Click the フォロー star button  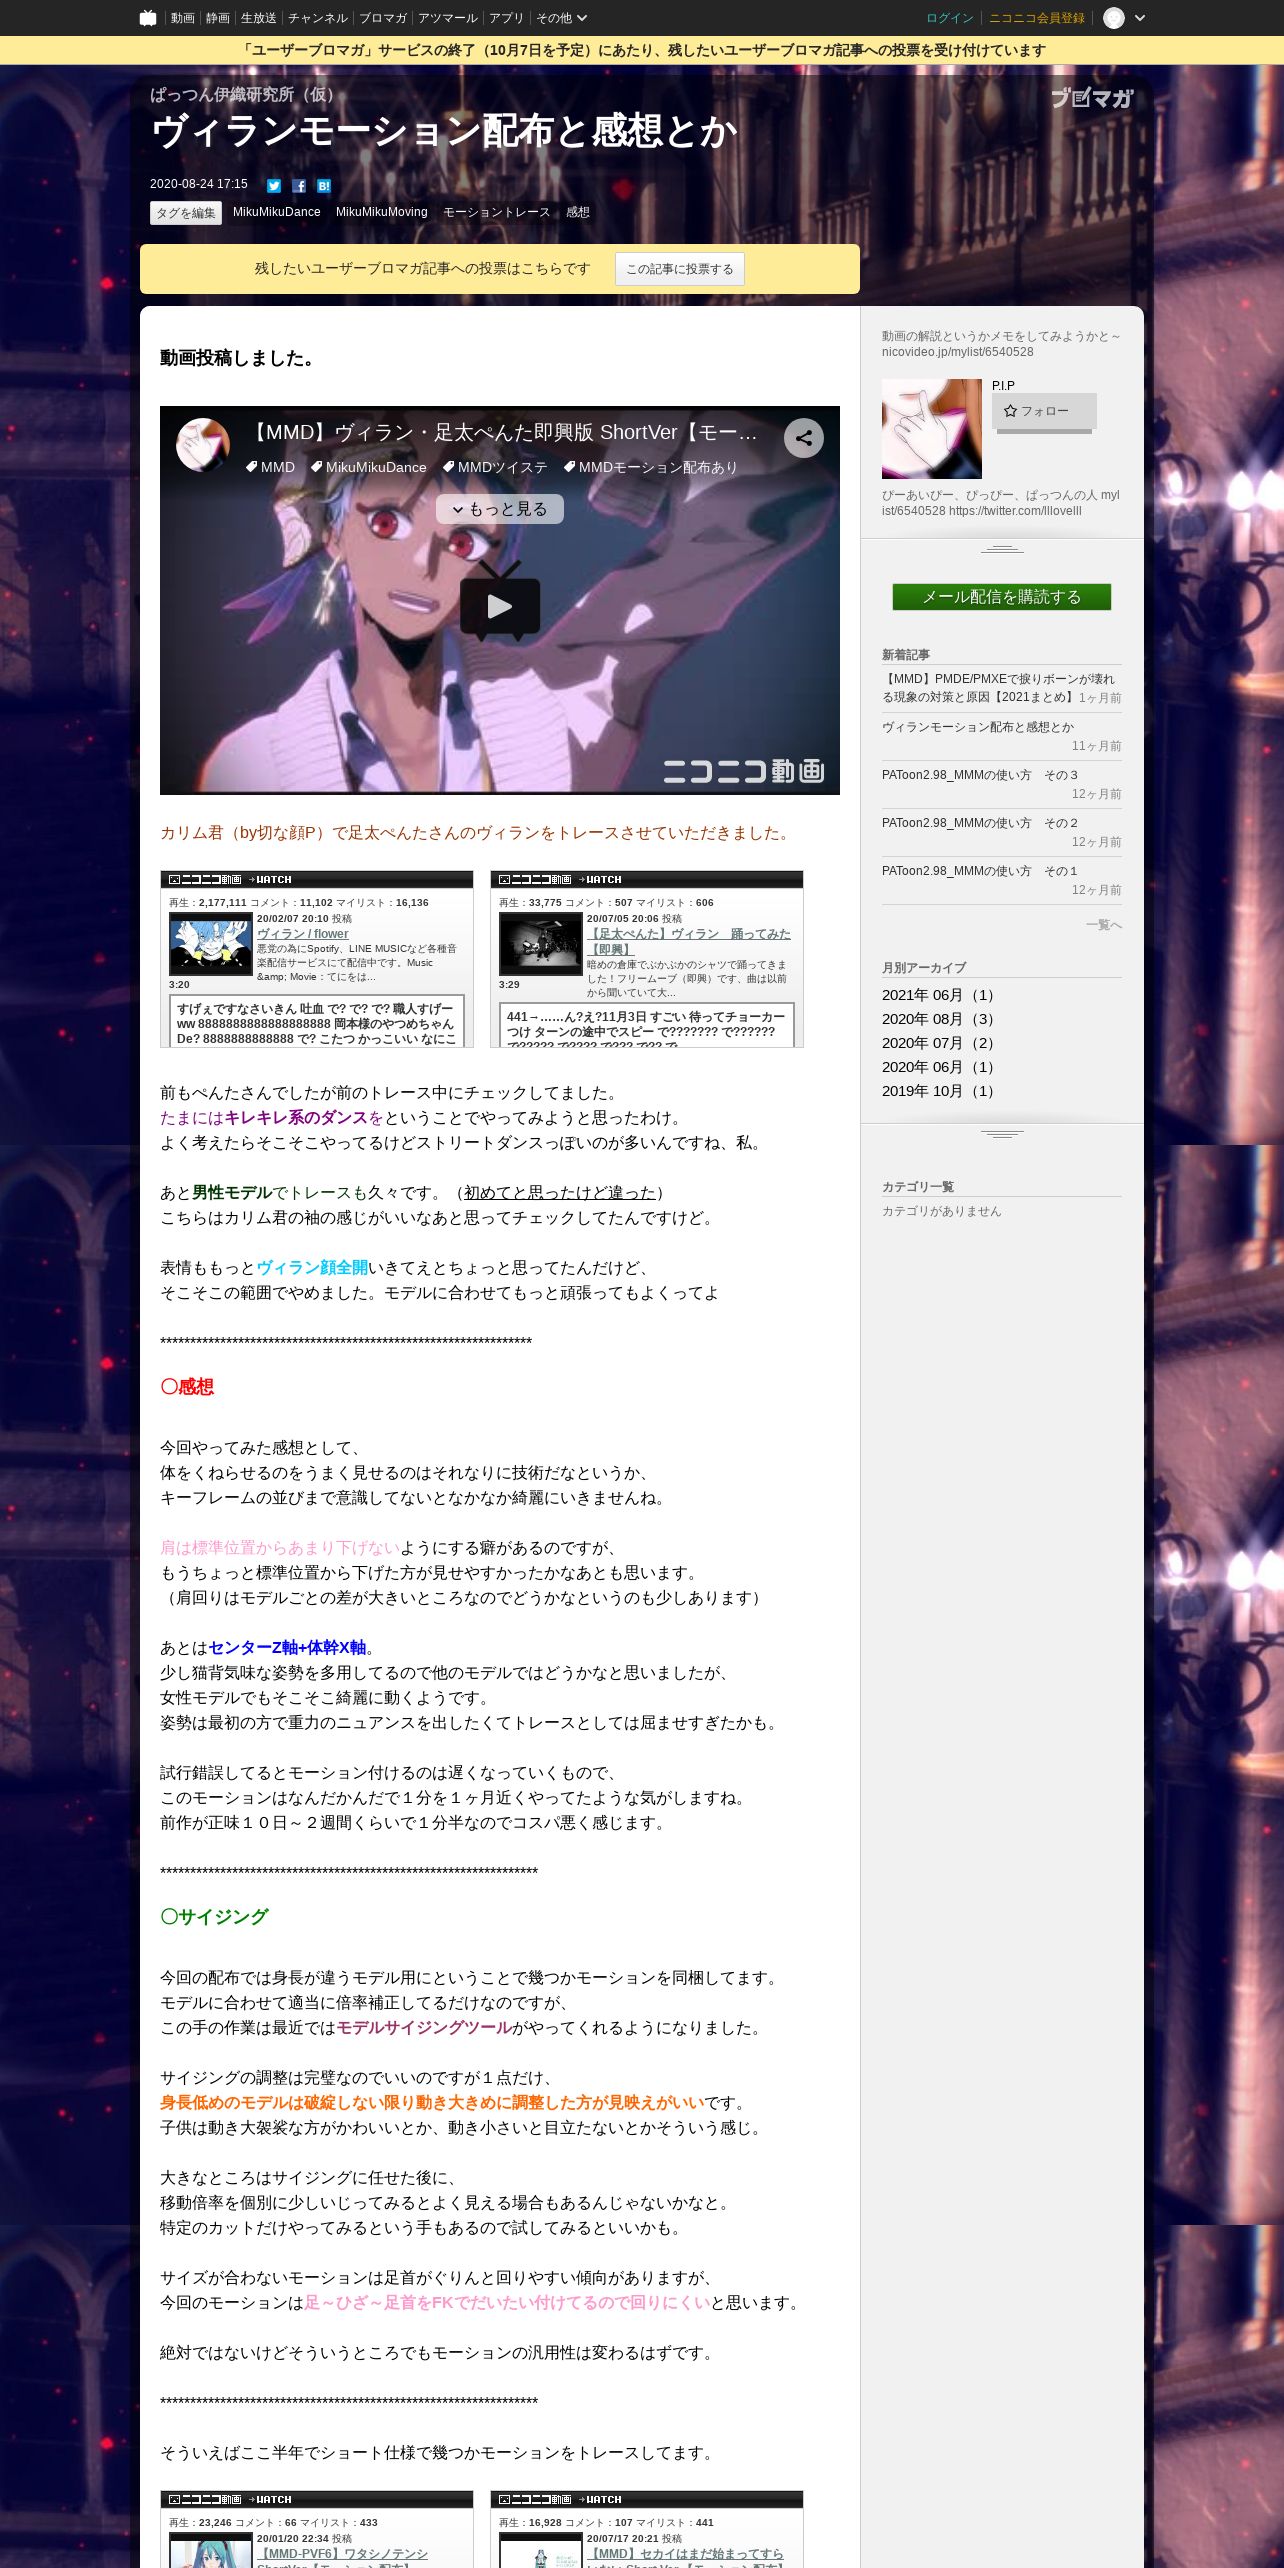click(1044, 411)
